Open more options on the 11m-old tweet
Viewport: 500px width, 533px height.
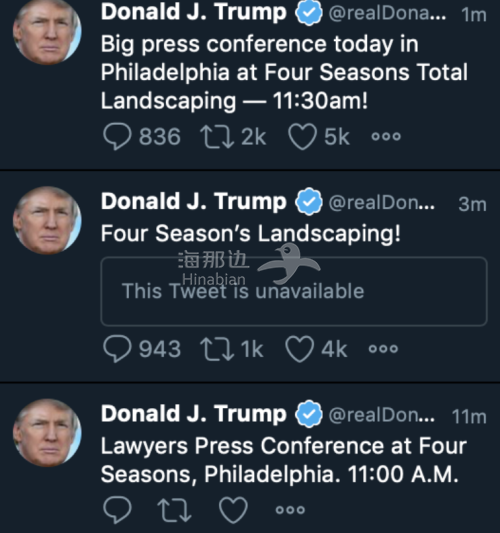(290, 510)
